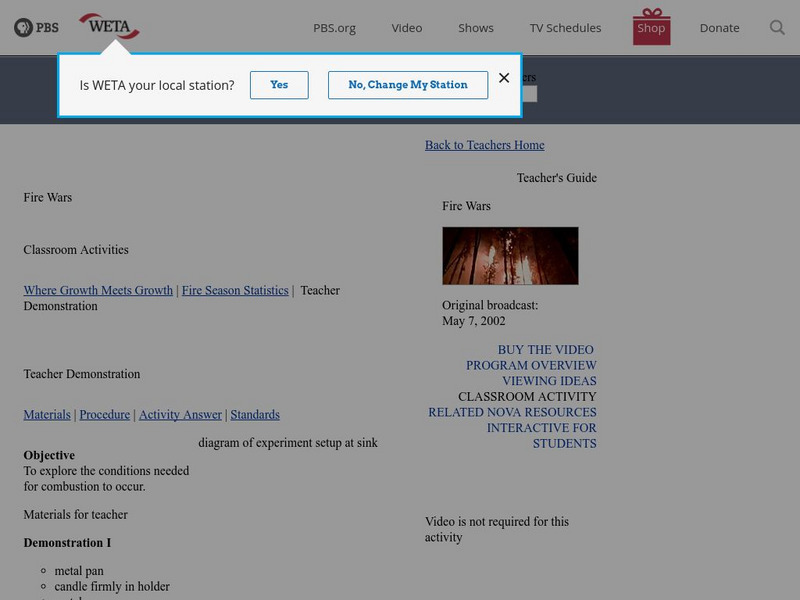800x600 pixels.
Task: Click 'May 7, 2002' broadcast date
Action: (473, 321)
